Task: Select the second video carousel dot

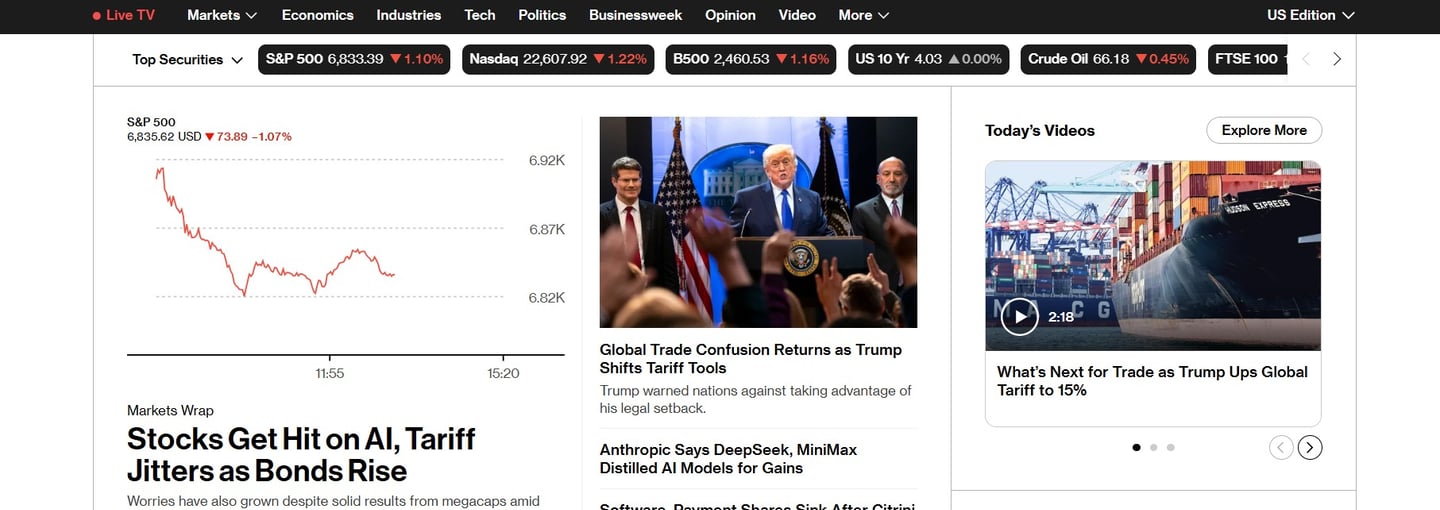Action: tap(1153, 448)
